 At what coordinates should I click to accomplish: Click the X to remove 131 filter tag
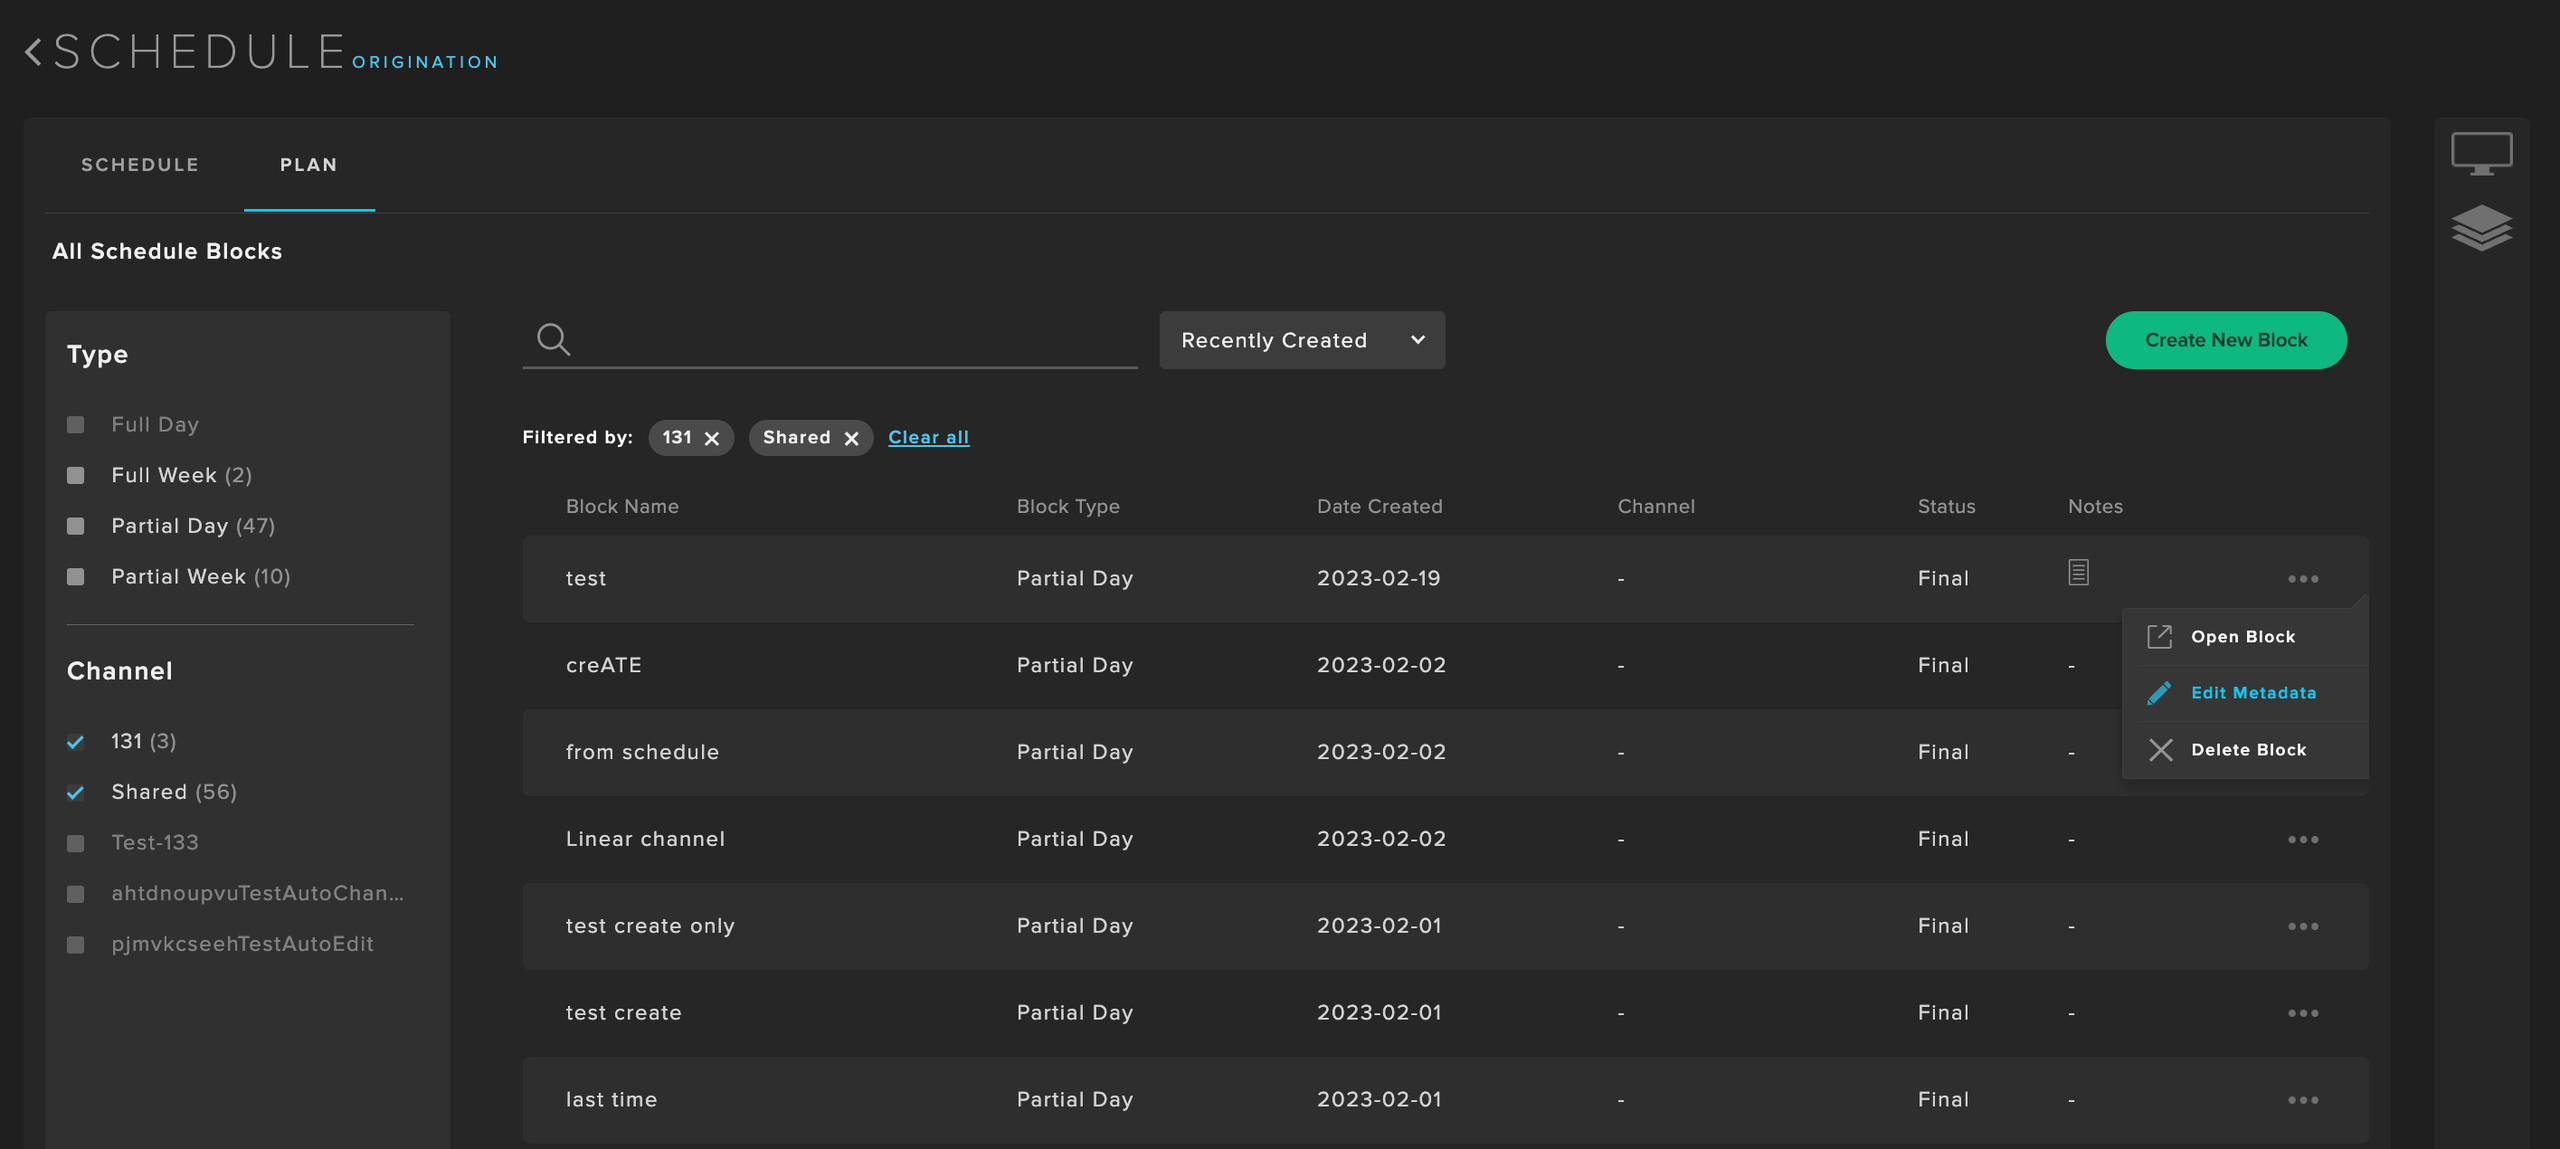[713, 436]
